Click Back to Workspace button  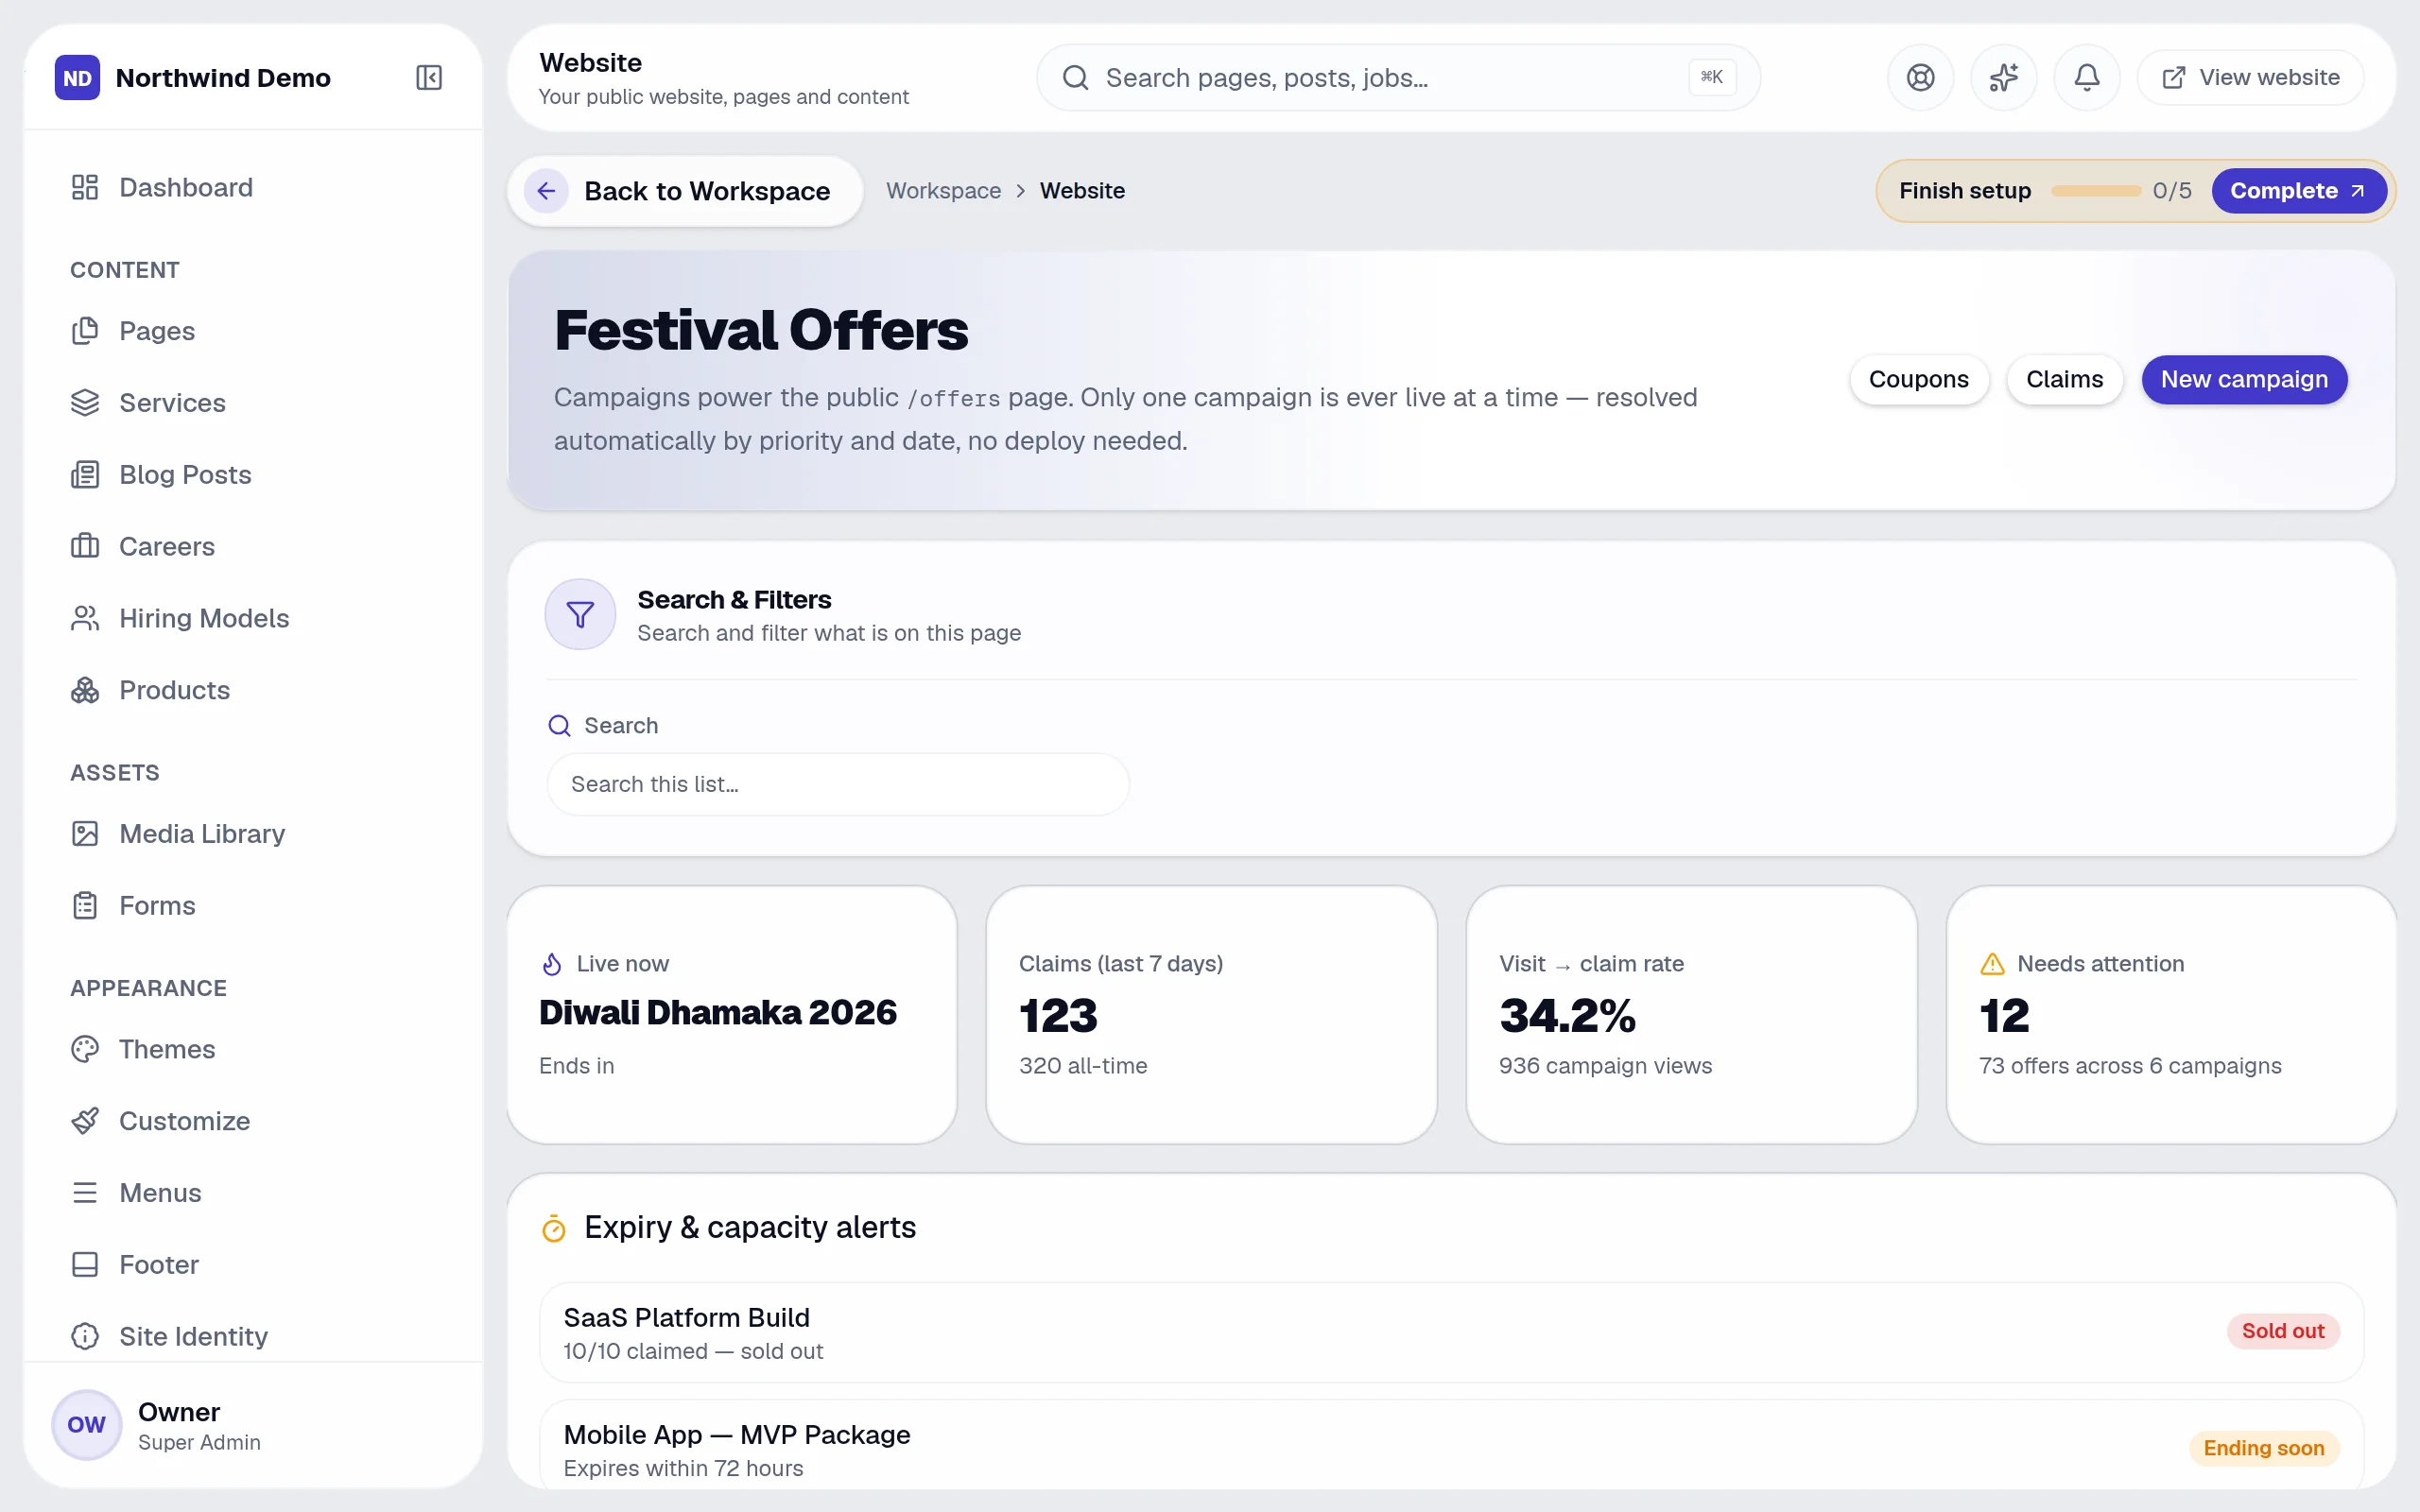coord(685,191)
